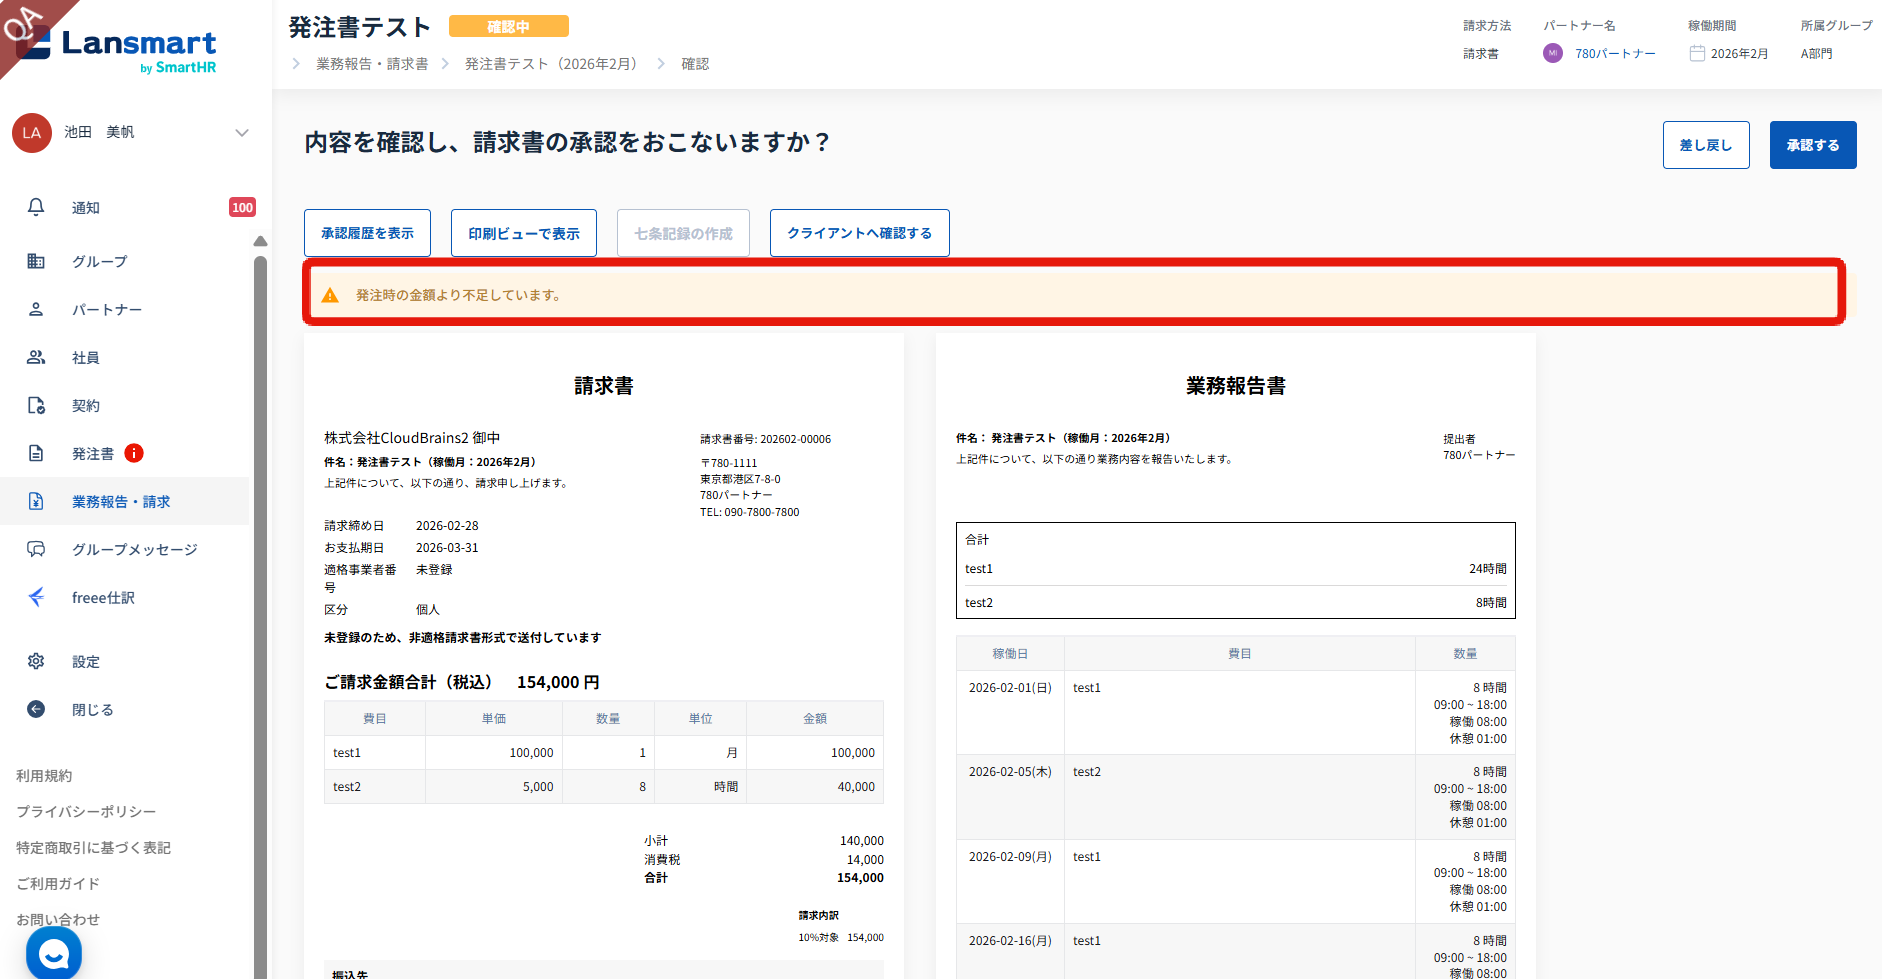This screenshot has width=1882, height=979.
Task: Open the 契約 document icon
Action: point(36,405)
